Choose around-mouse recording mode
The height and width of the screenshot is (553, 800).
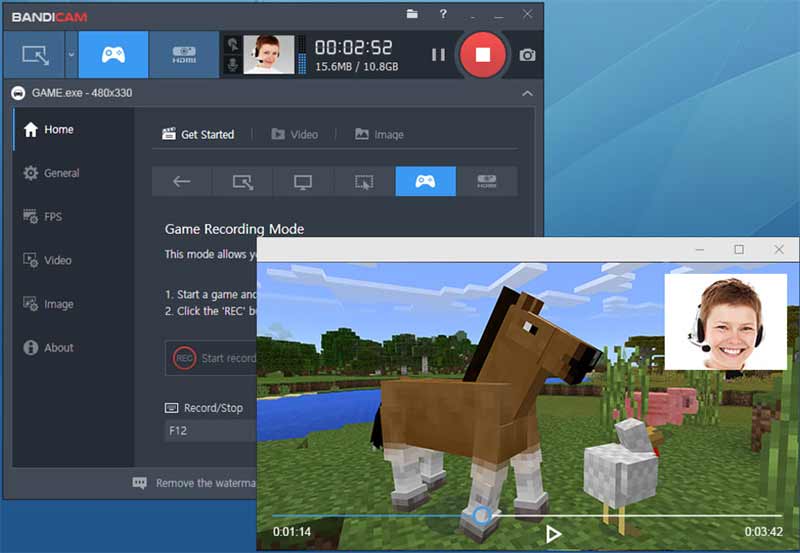coord(364,181)
